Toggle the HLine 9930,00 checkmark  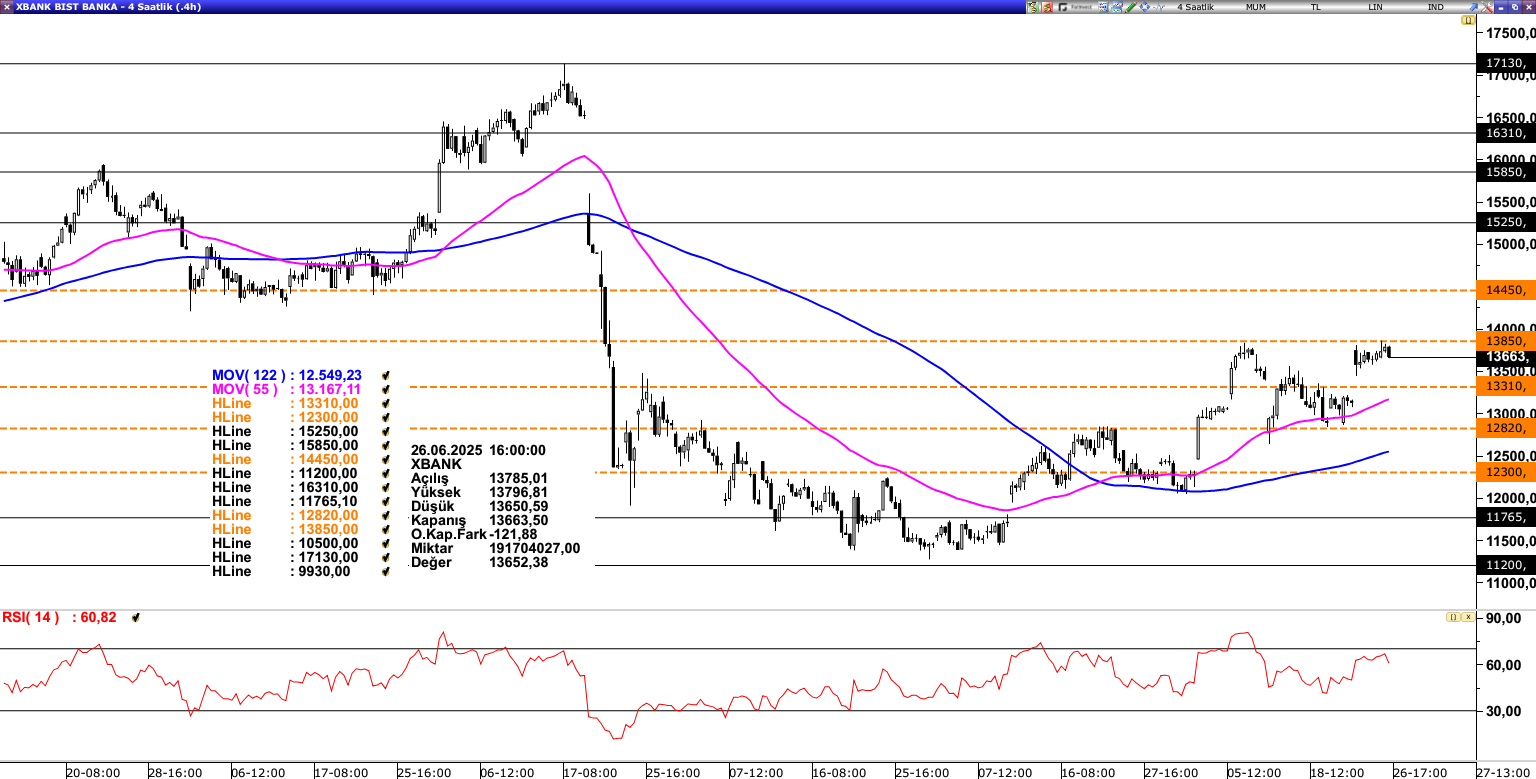386,571
